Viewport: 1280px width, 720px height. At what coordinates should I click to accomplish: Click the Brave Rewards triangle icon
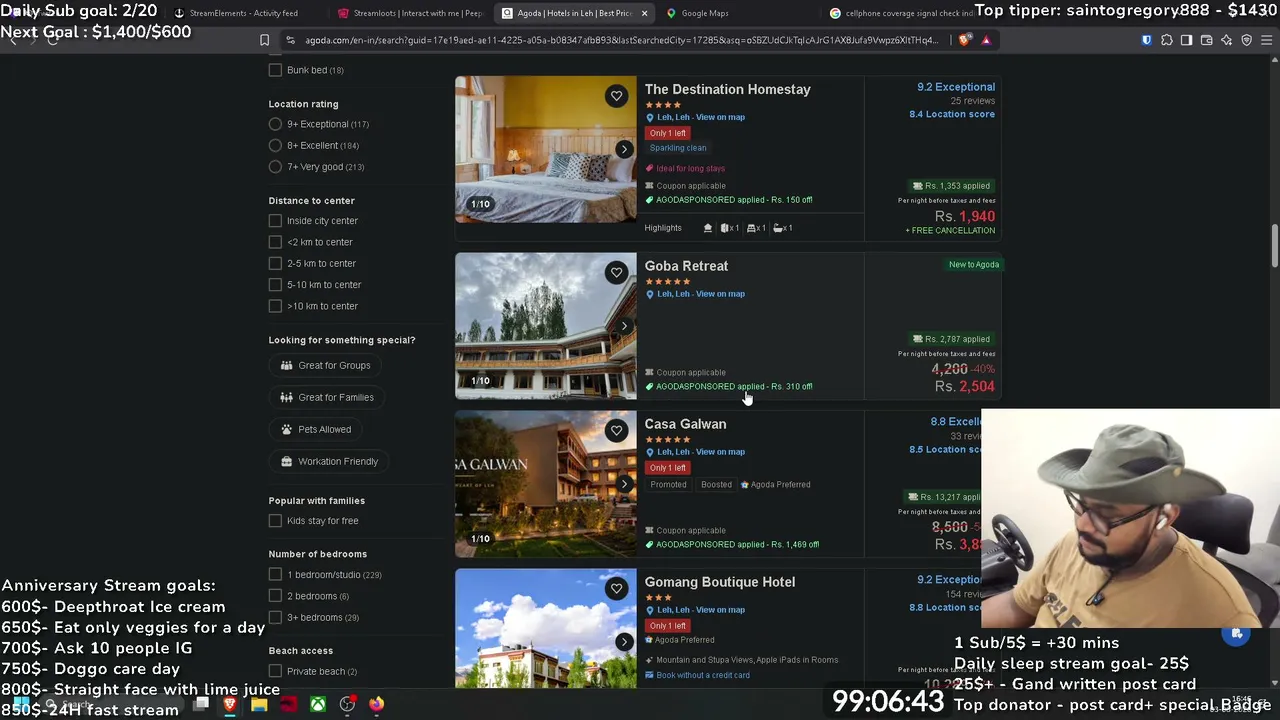pyautogui.click(x=986, y=40)
